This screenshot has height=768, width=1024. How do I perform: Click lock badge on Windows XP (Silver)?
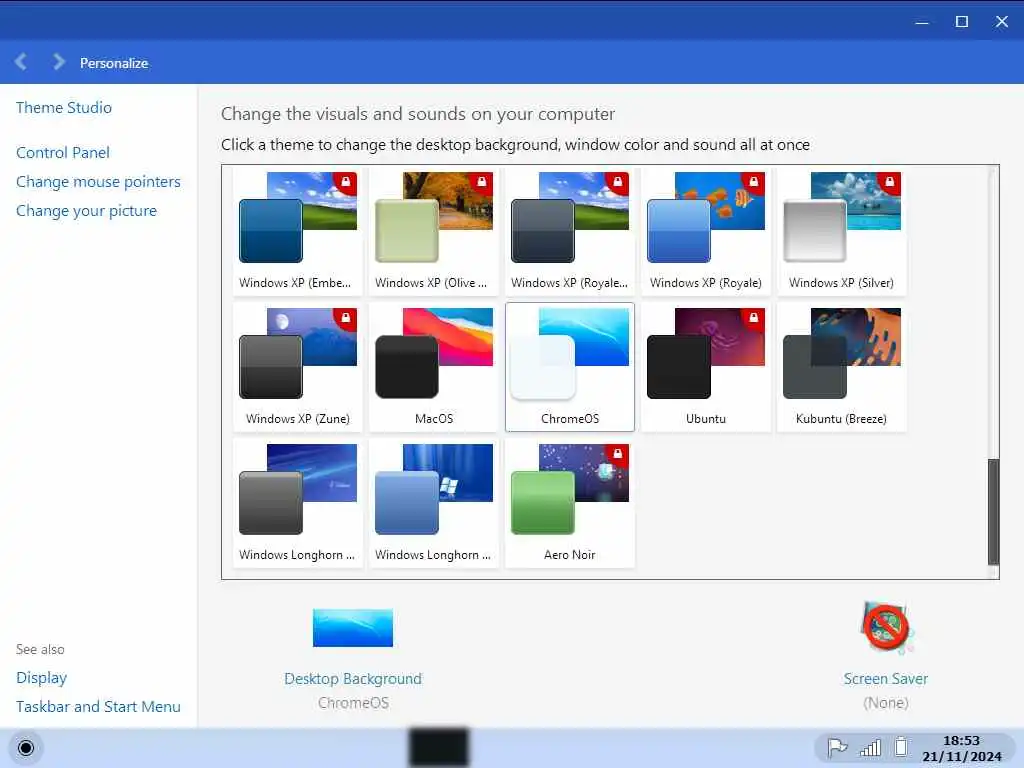pos(889,183)
